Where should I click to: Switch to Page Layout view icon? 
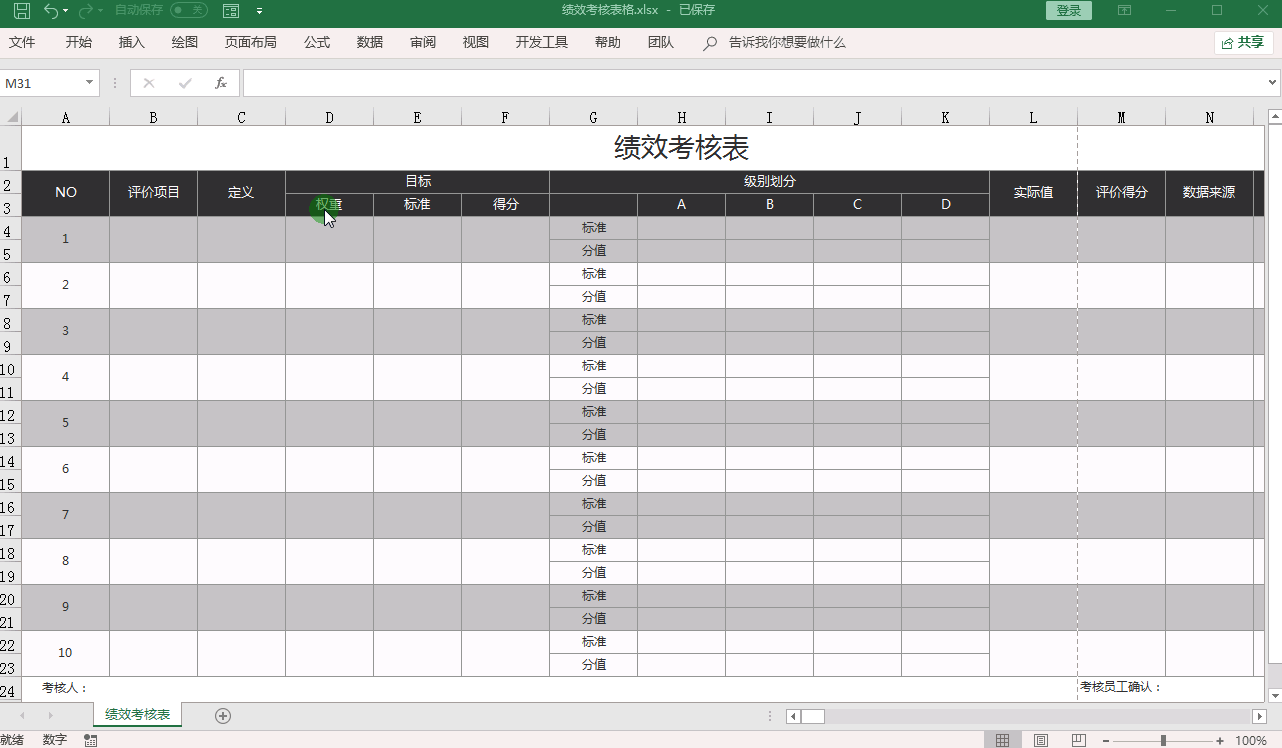pyautogui.click(x=1040, y=740)
